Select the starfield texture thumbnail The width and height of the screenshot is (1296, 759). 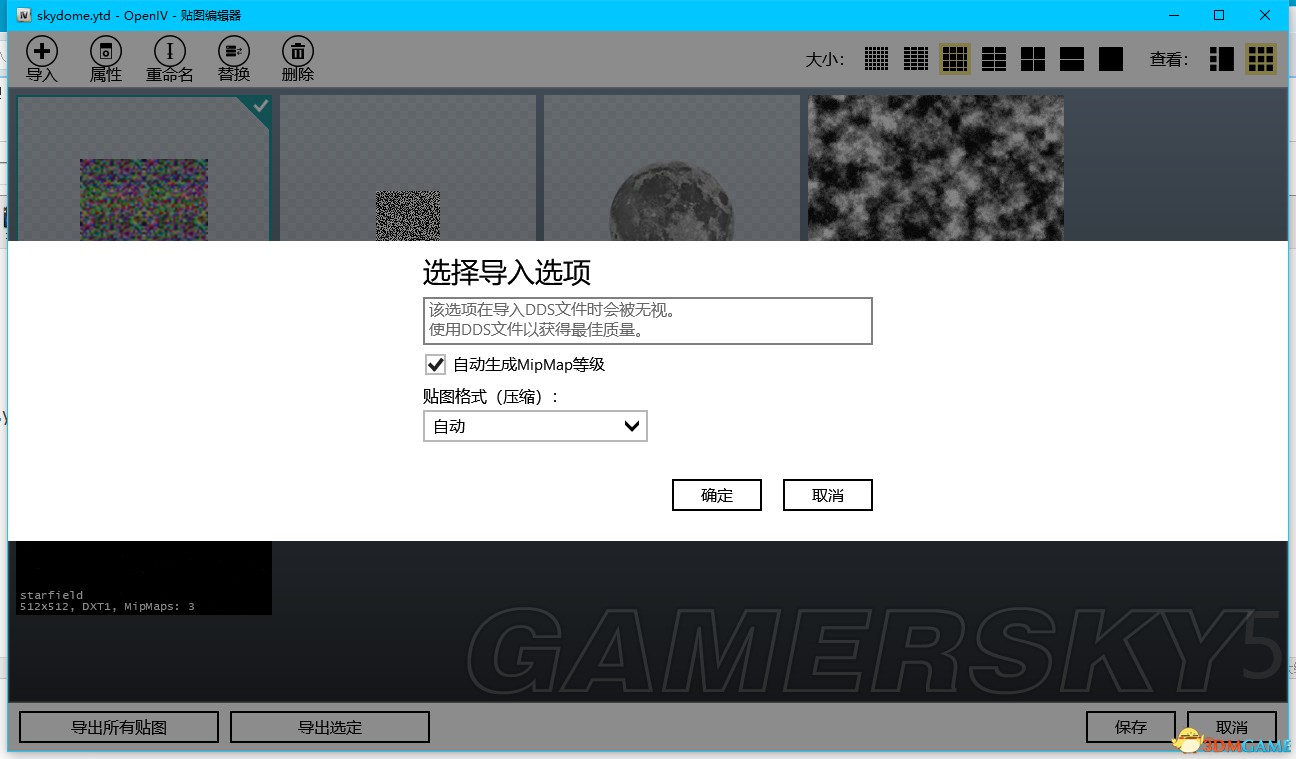144,578
